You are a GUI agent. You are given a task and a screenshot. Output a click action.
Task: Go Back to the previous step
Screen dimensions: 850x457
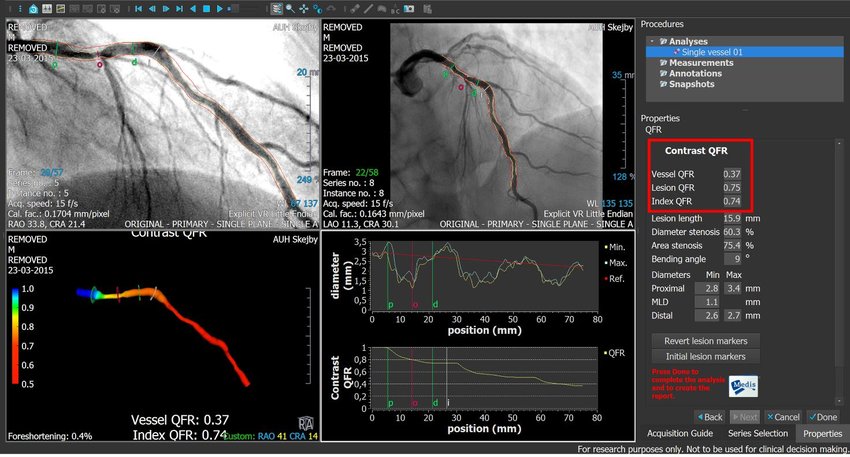point(709,416)
